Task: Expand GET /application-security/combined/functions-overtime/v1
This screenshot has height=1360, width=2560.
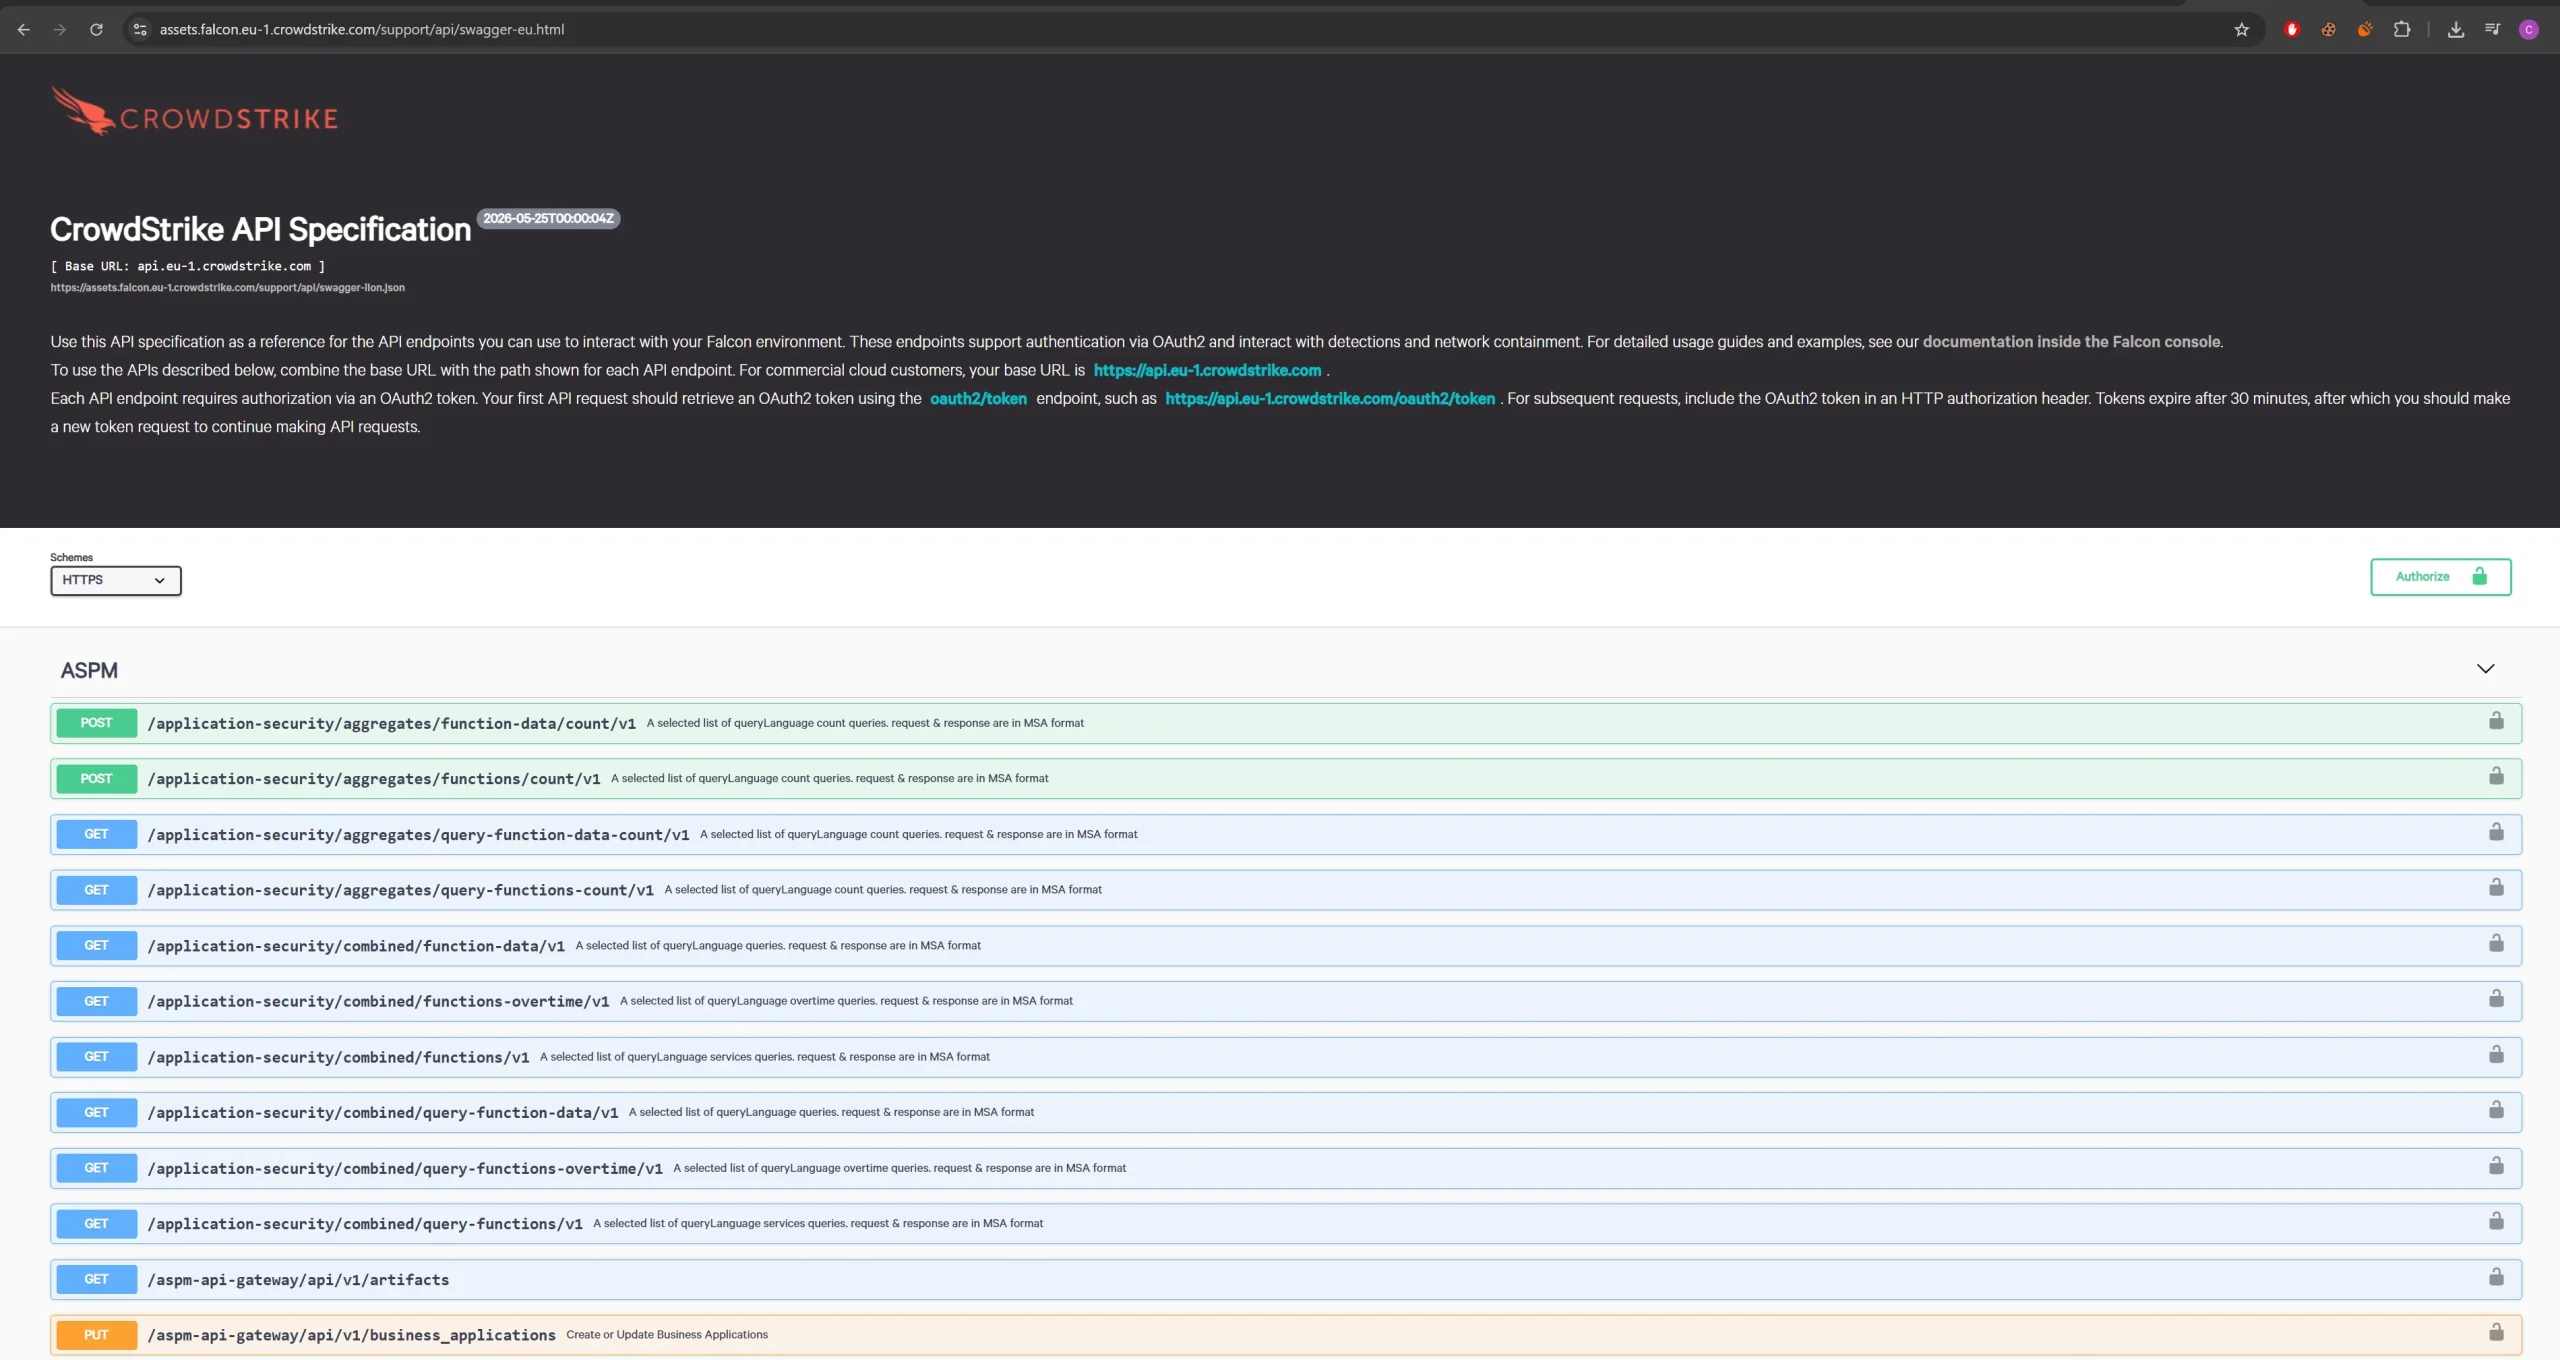Action: pyautogui.click(x=1286, y=1001)
